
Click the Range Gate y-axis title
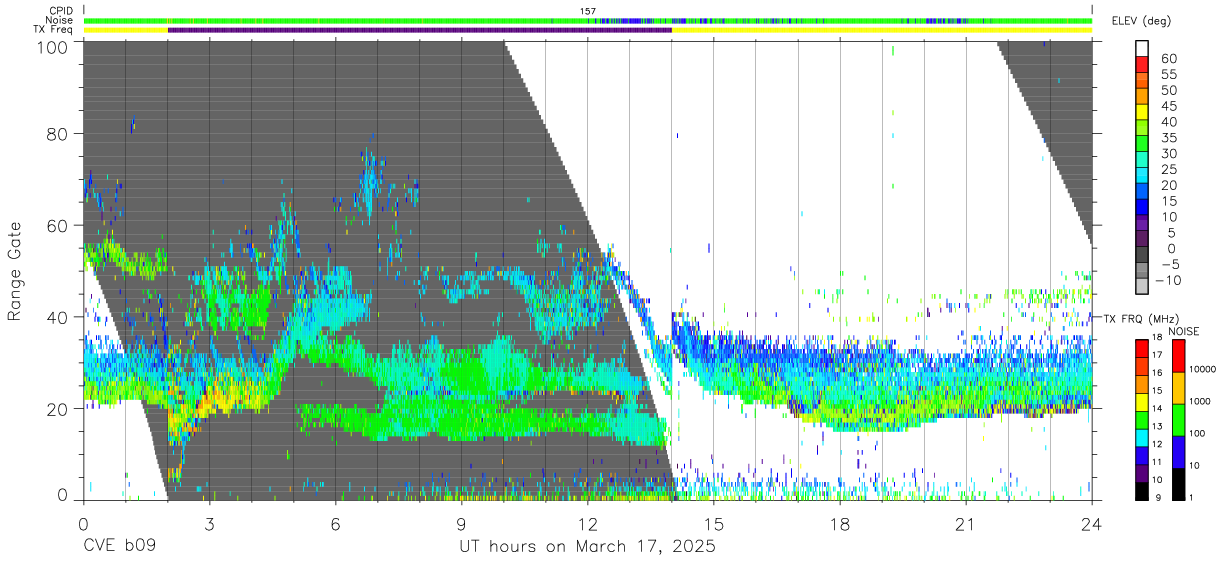tap(16, 271)
